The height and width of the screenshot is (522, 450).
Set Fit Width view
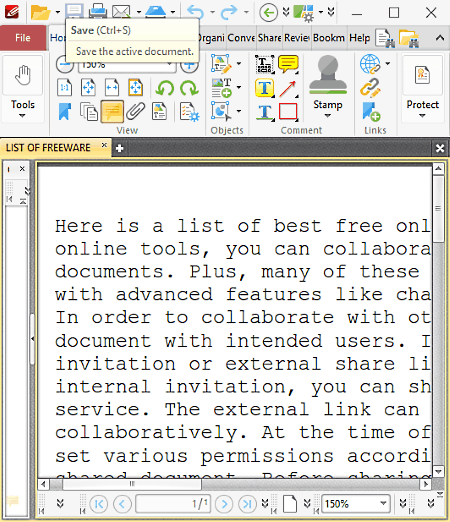112,88
